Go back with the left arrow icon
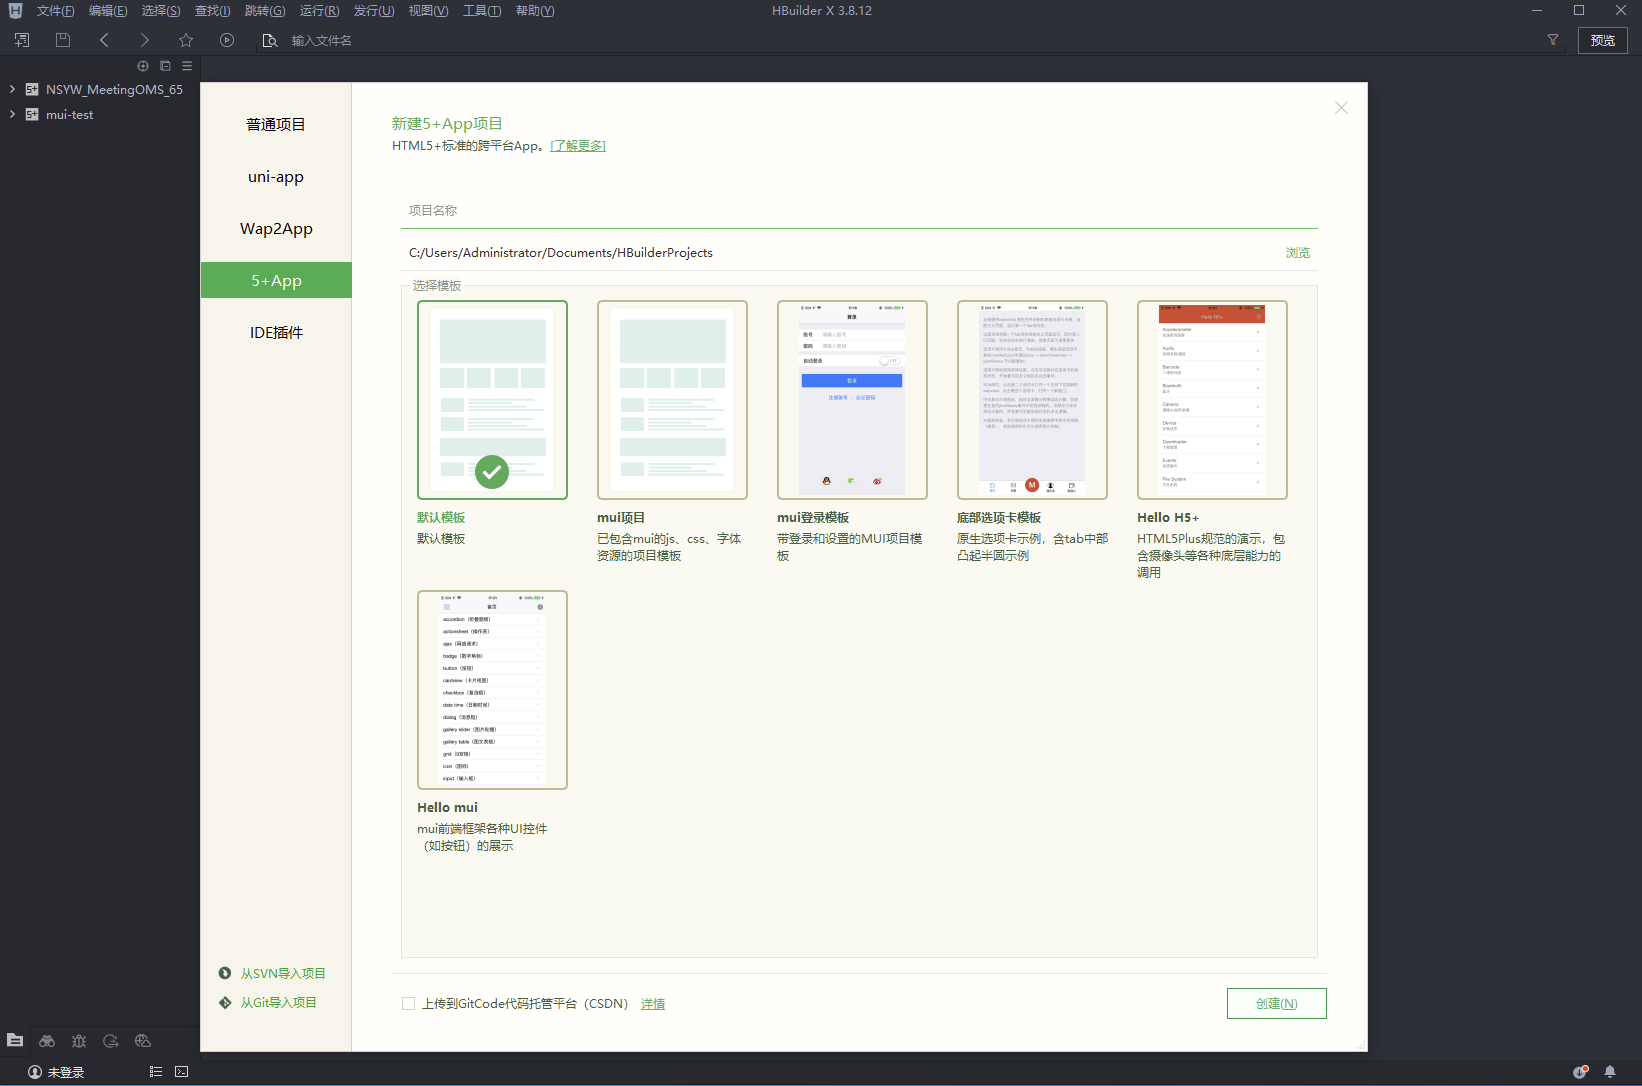1642x1086 pixels. click(x=104, y=40)
